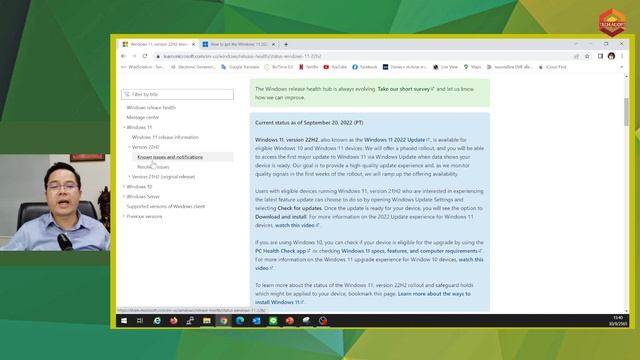Open the Chrome side panel icon
The width and height of the screenshot is (640, 360).
pyautogui.click(x=600, y=56)
